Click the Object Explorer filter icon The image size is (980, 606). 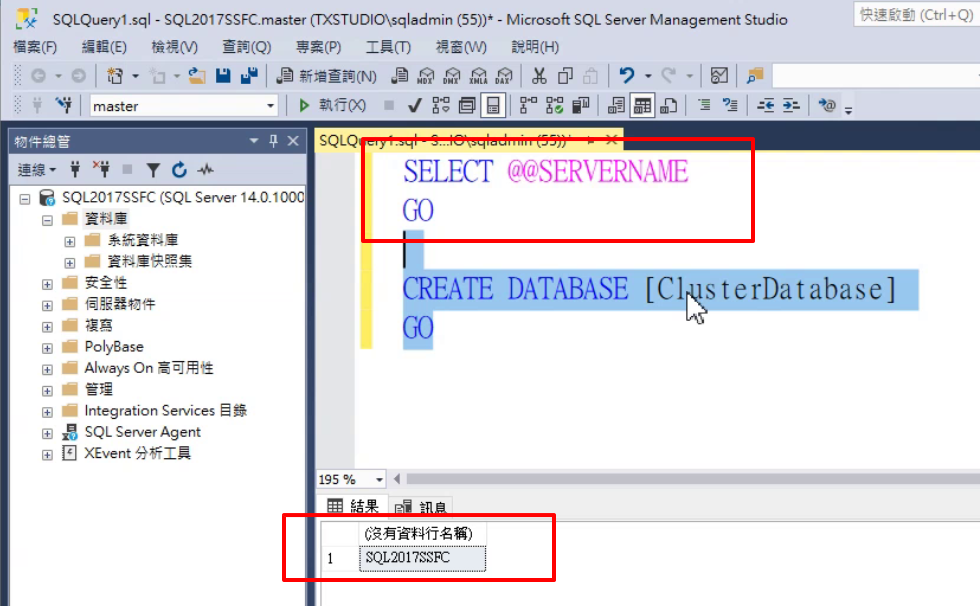click(153, 169)
